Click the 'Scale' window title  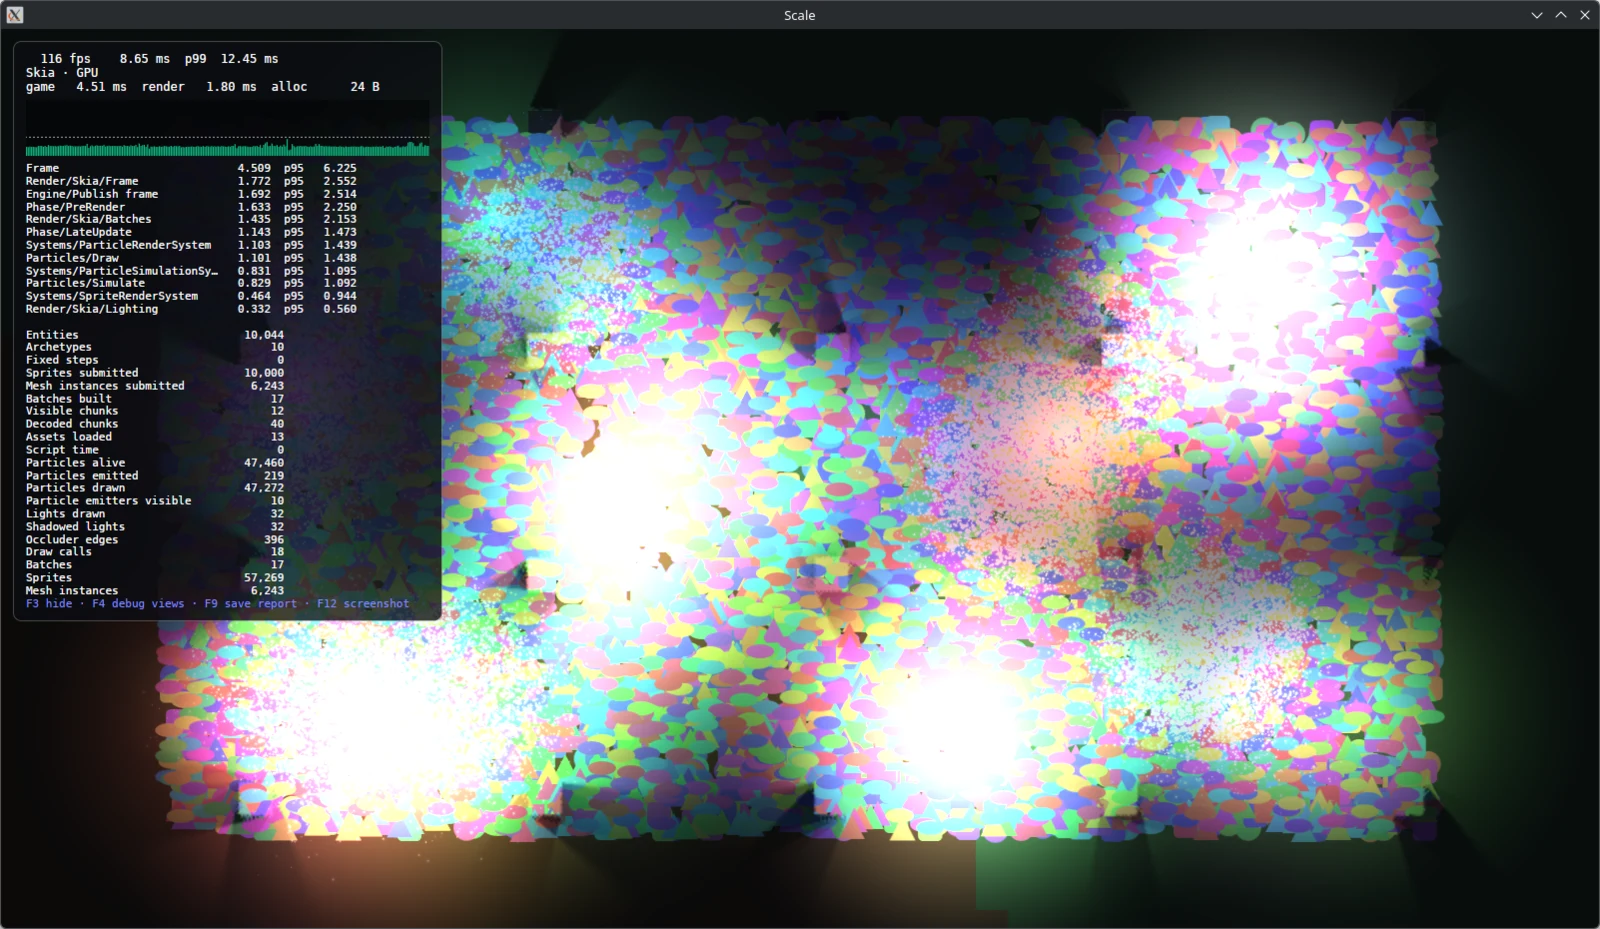pyautogui.click(x=799, y=15)
